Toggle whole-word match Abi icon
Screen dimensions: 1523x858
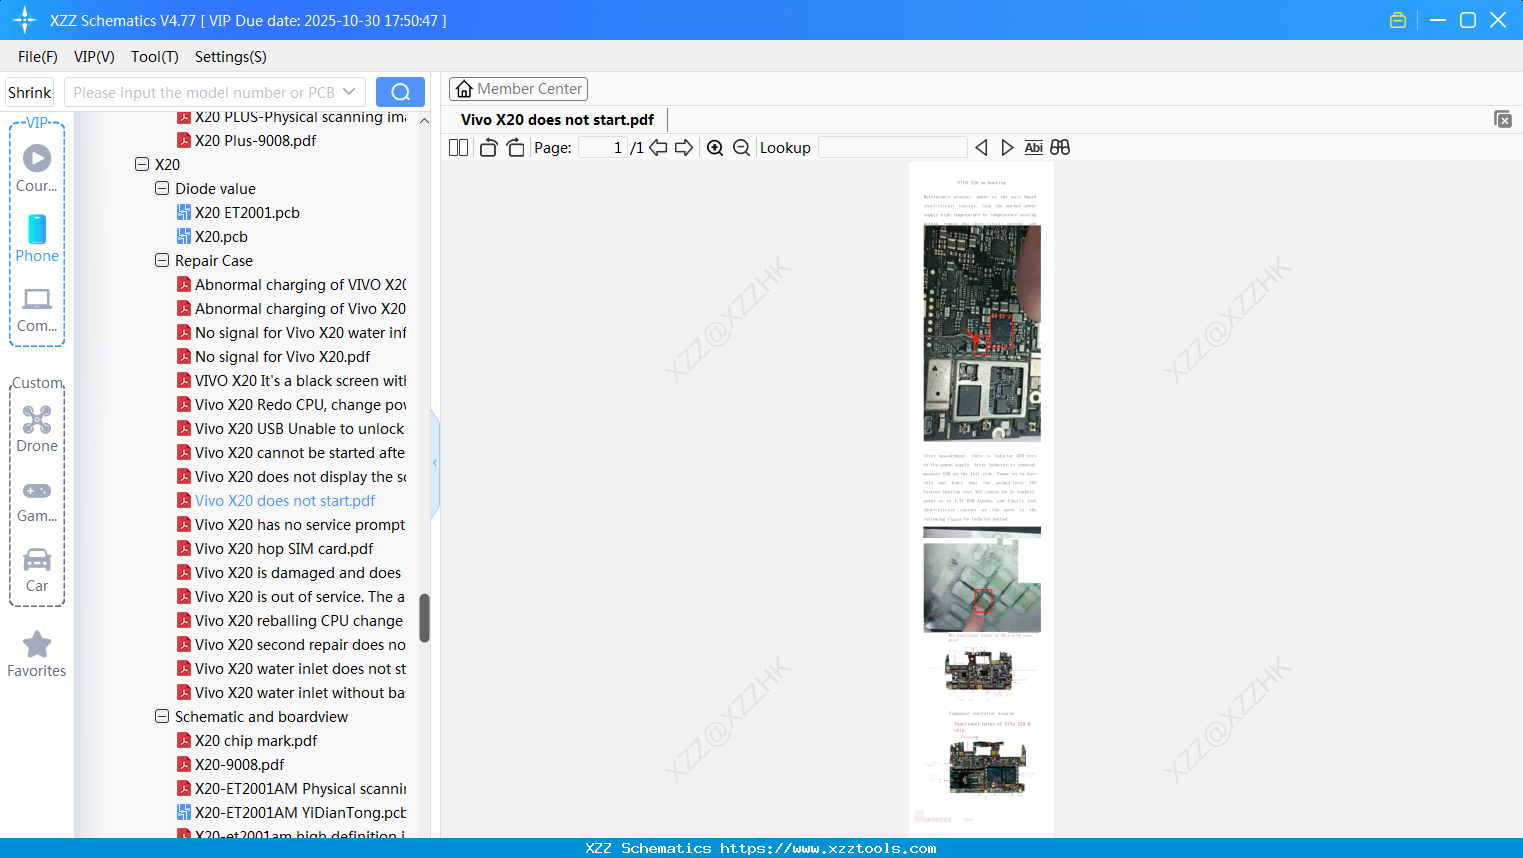1034,148
